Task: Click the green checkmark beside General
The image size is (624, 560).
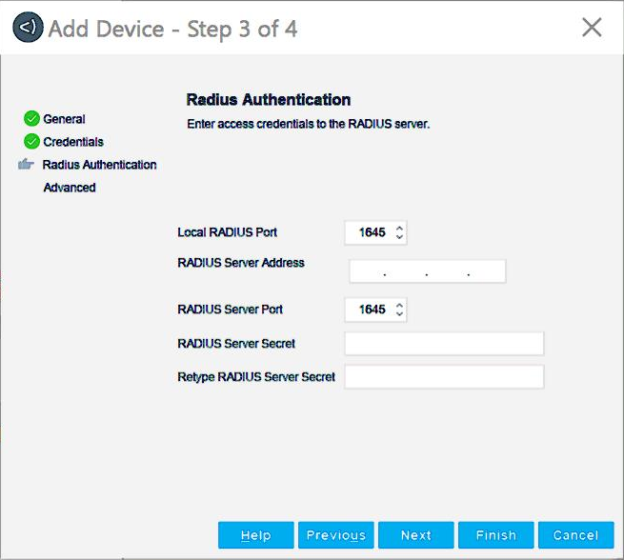Action: coord(32,119)
